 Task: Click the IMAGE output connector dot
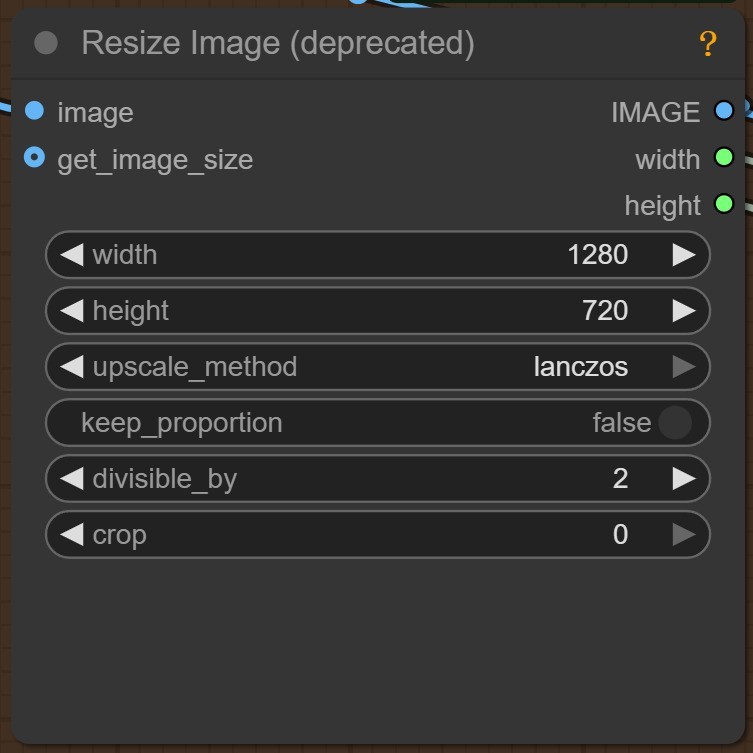[724, 111]
